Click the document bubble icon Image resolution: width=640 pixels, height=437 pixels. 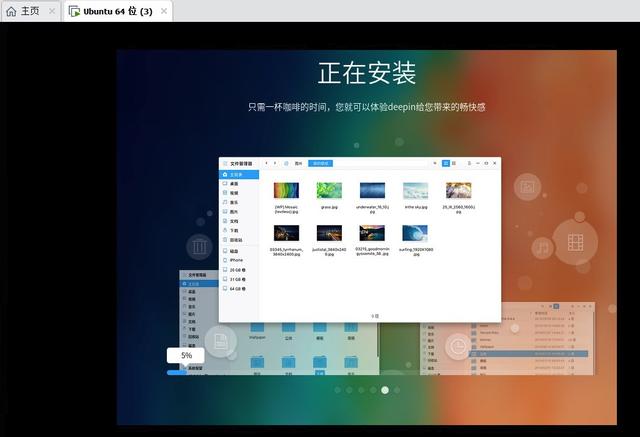(x=221, y=342)
